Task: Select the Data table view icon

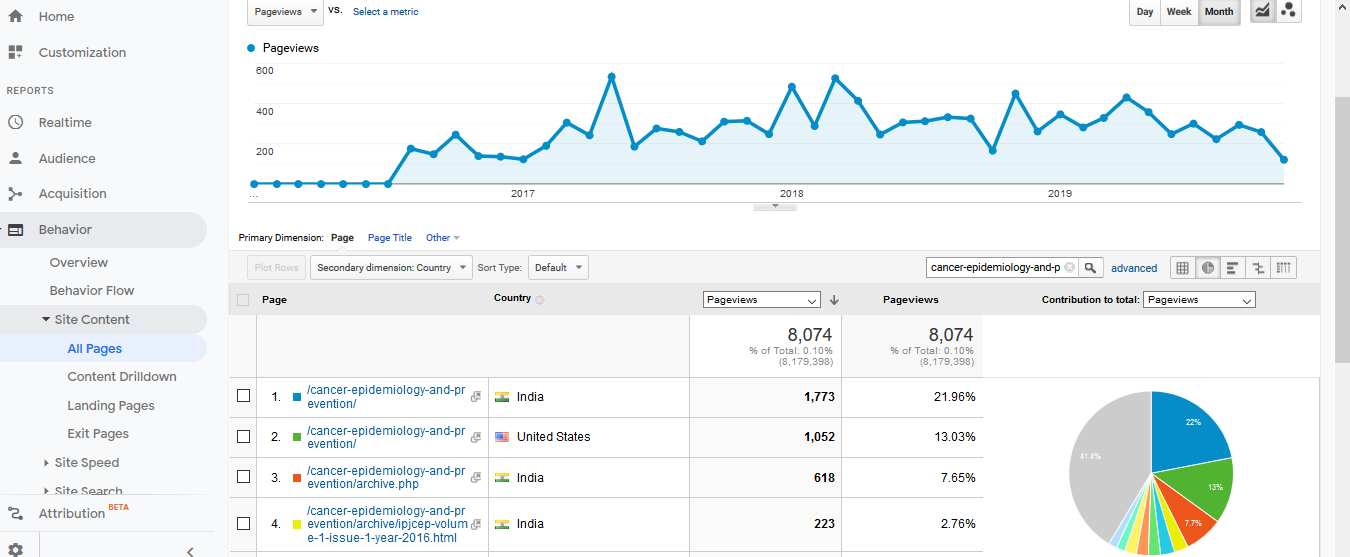Action: tap(1182, 268)
